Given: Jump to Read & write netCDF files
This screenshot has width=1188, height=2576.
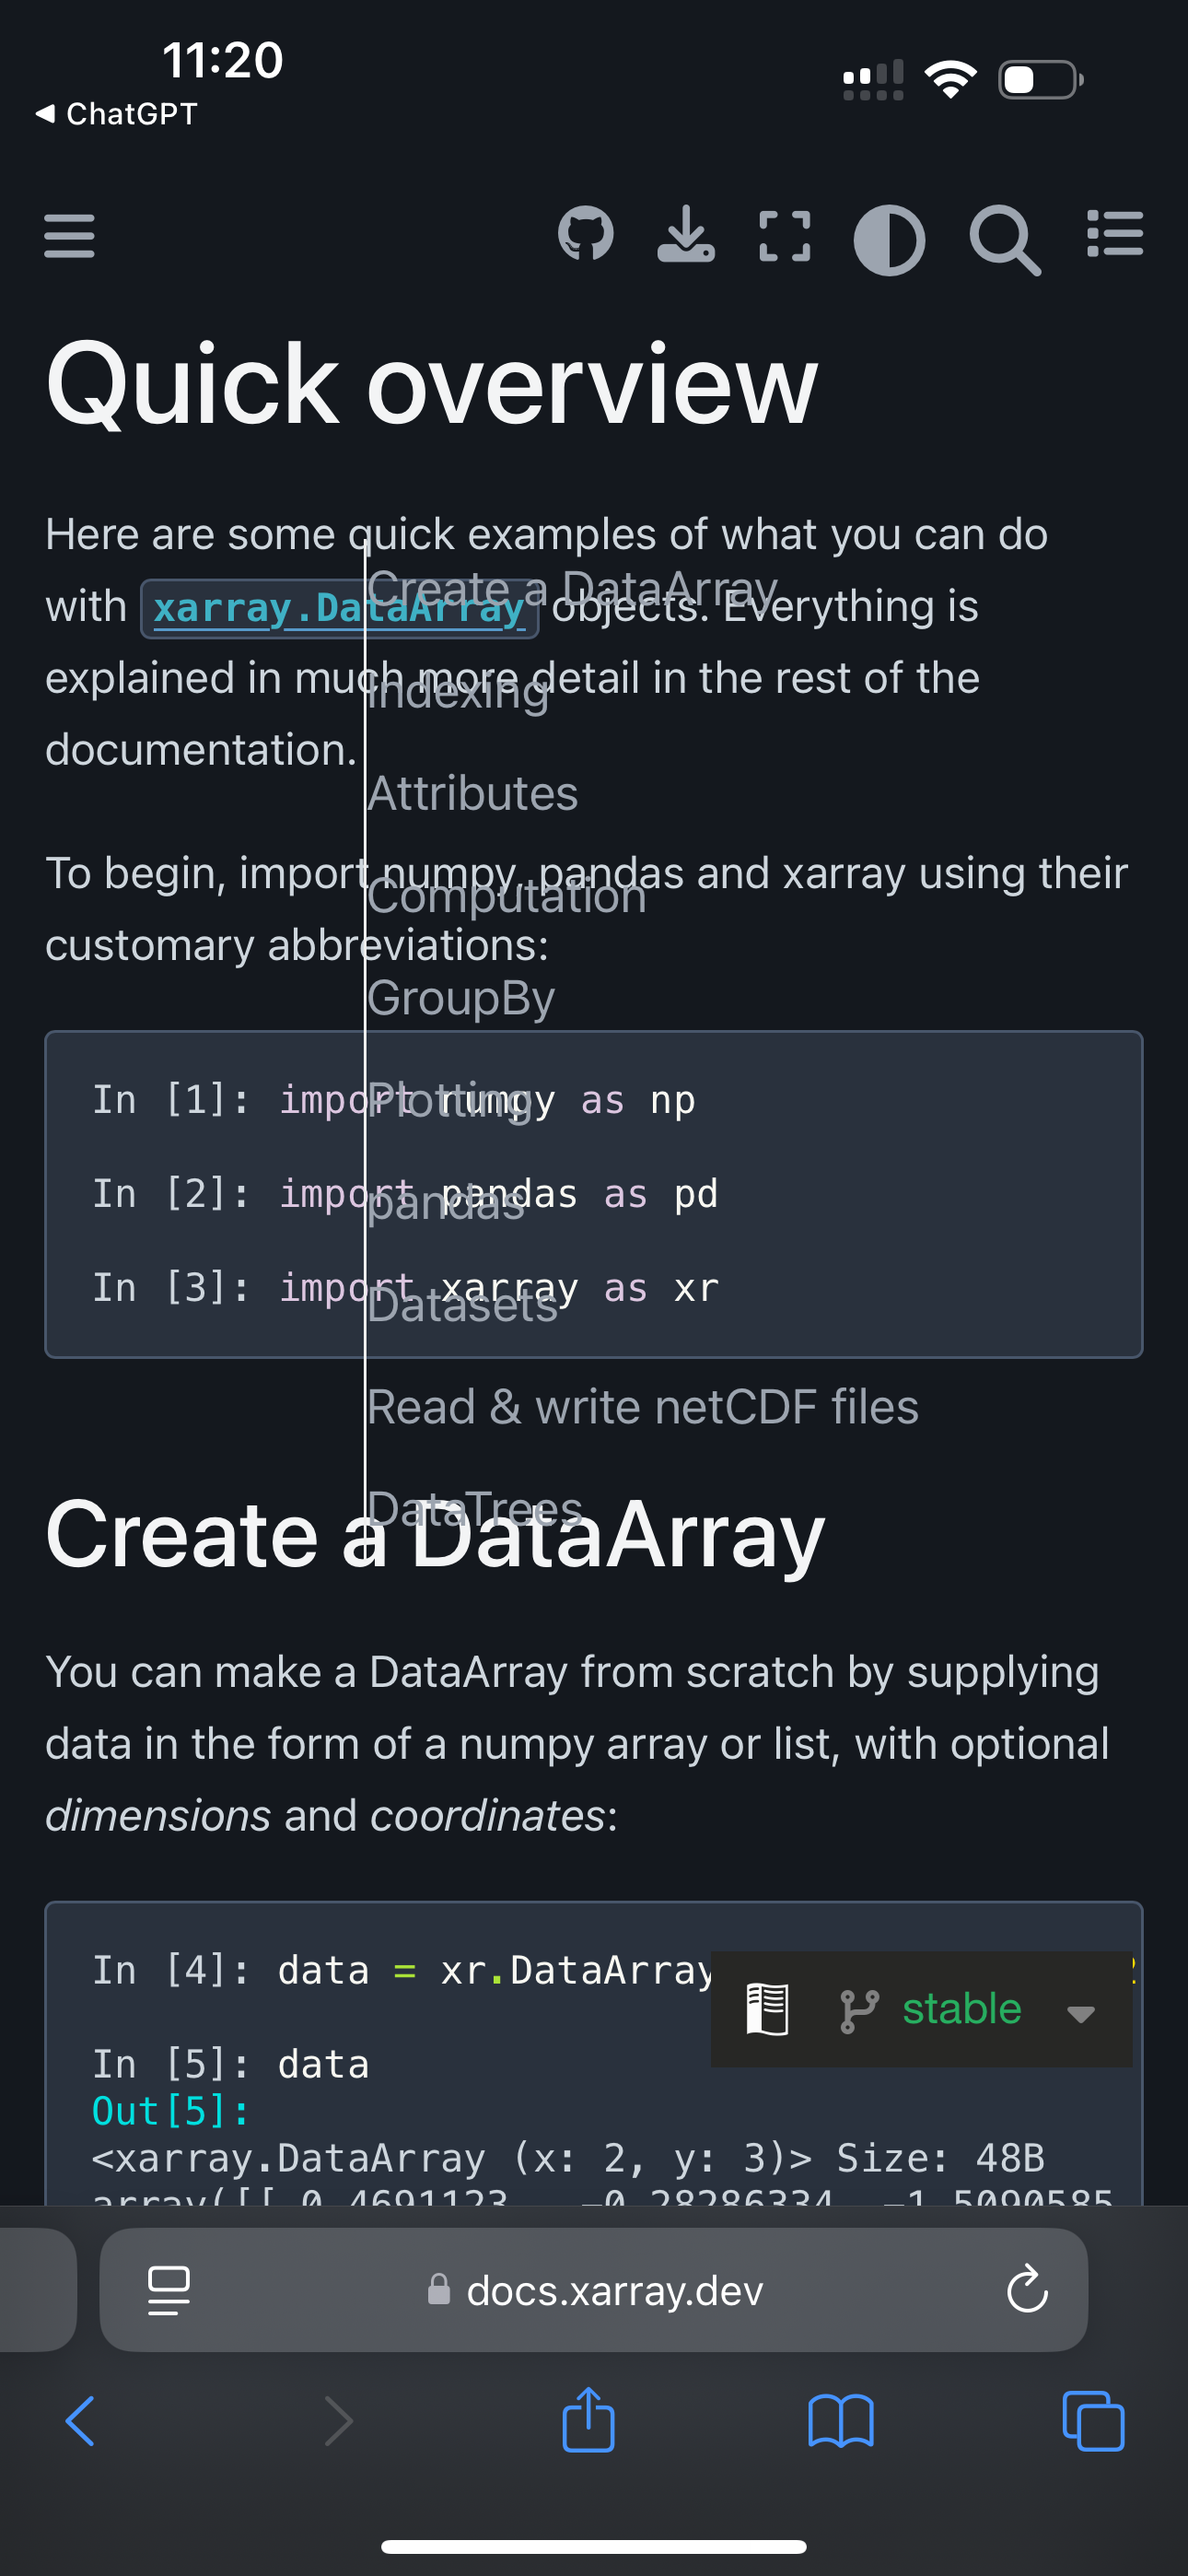Looking at the screenshot, I should [x=642, y=1407].
